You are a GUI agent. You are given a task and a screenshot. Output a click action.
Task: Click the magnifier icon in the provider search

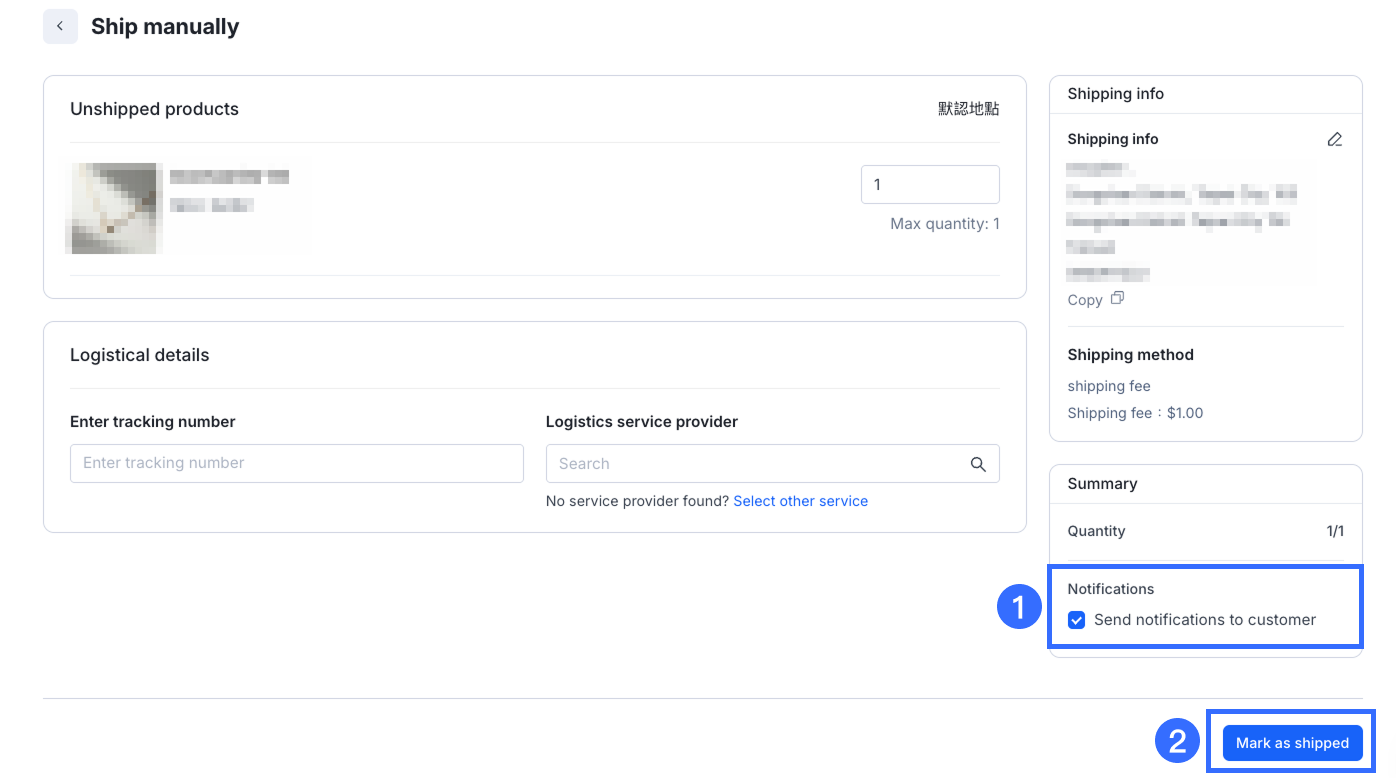[978, 464]
